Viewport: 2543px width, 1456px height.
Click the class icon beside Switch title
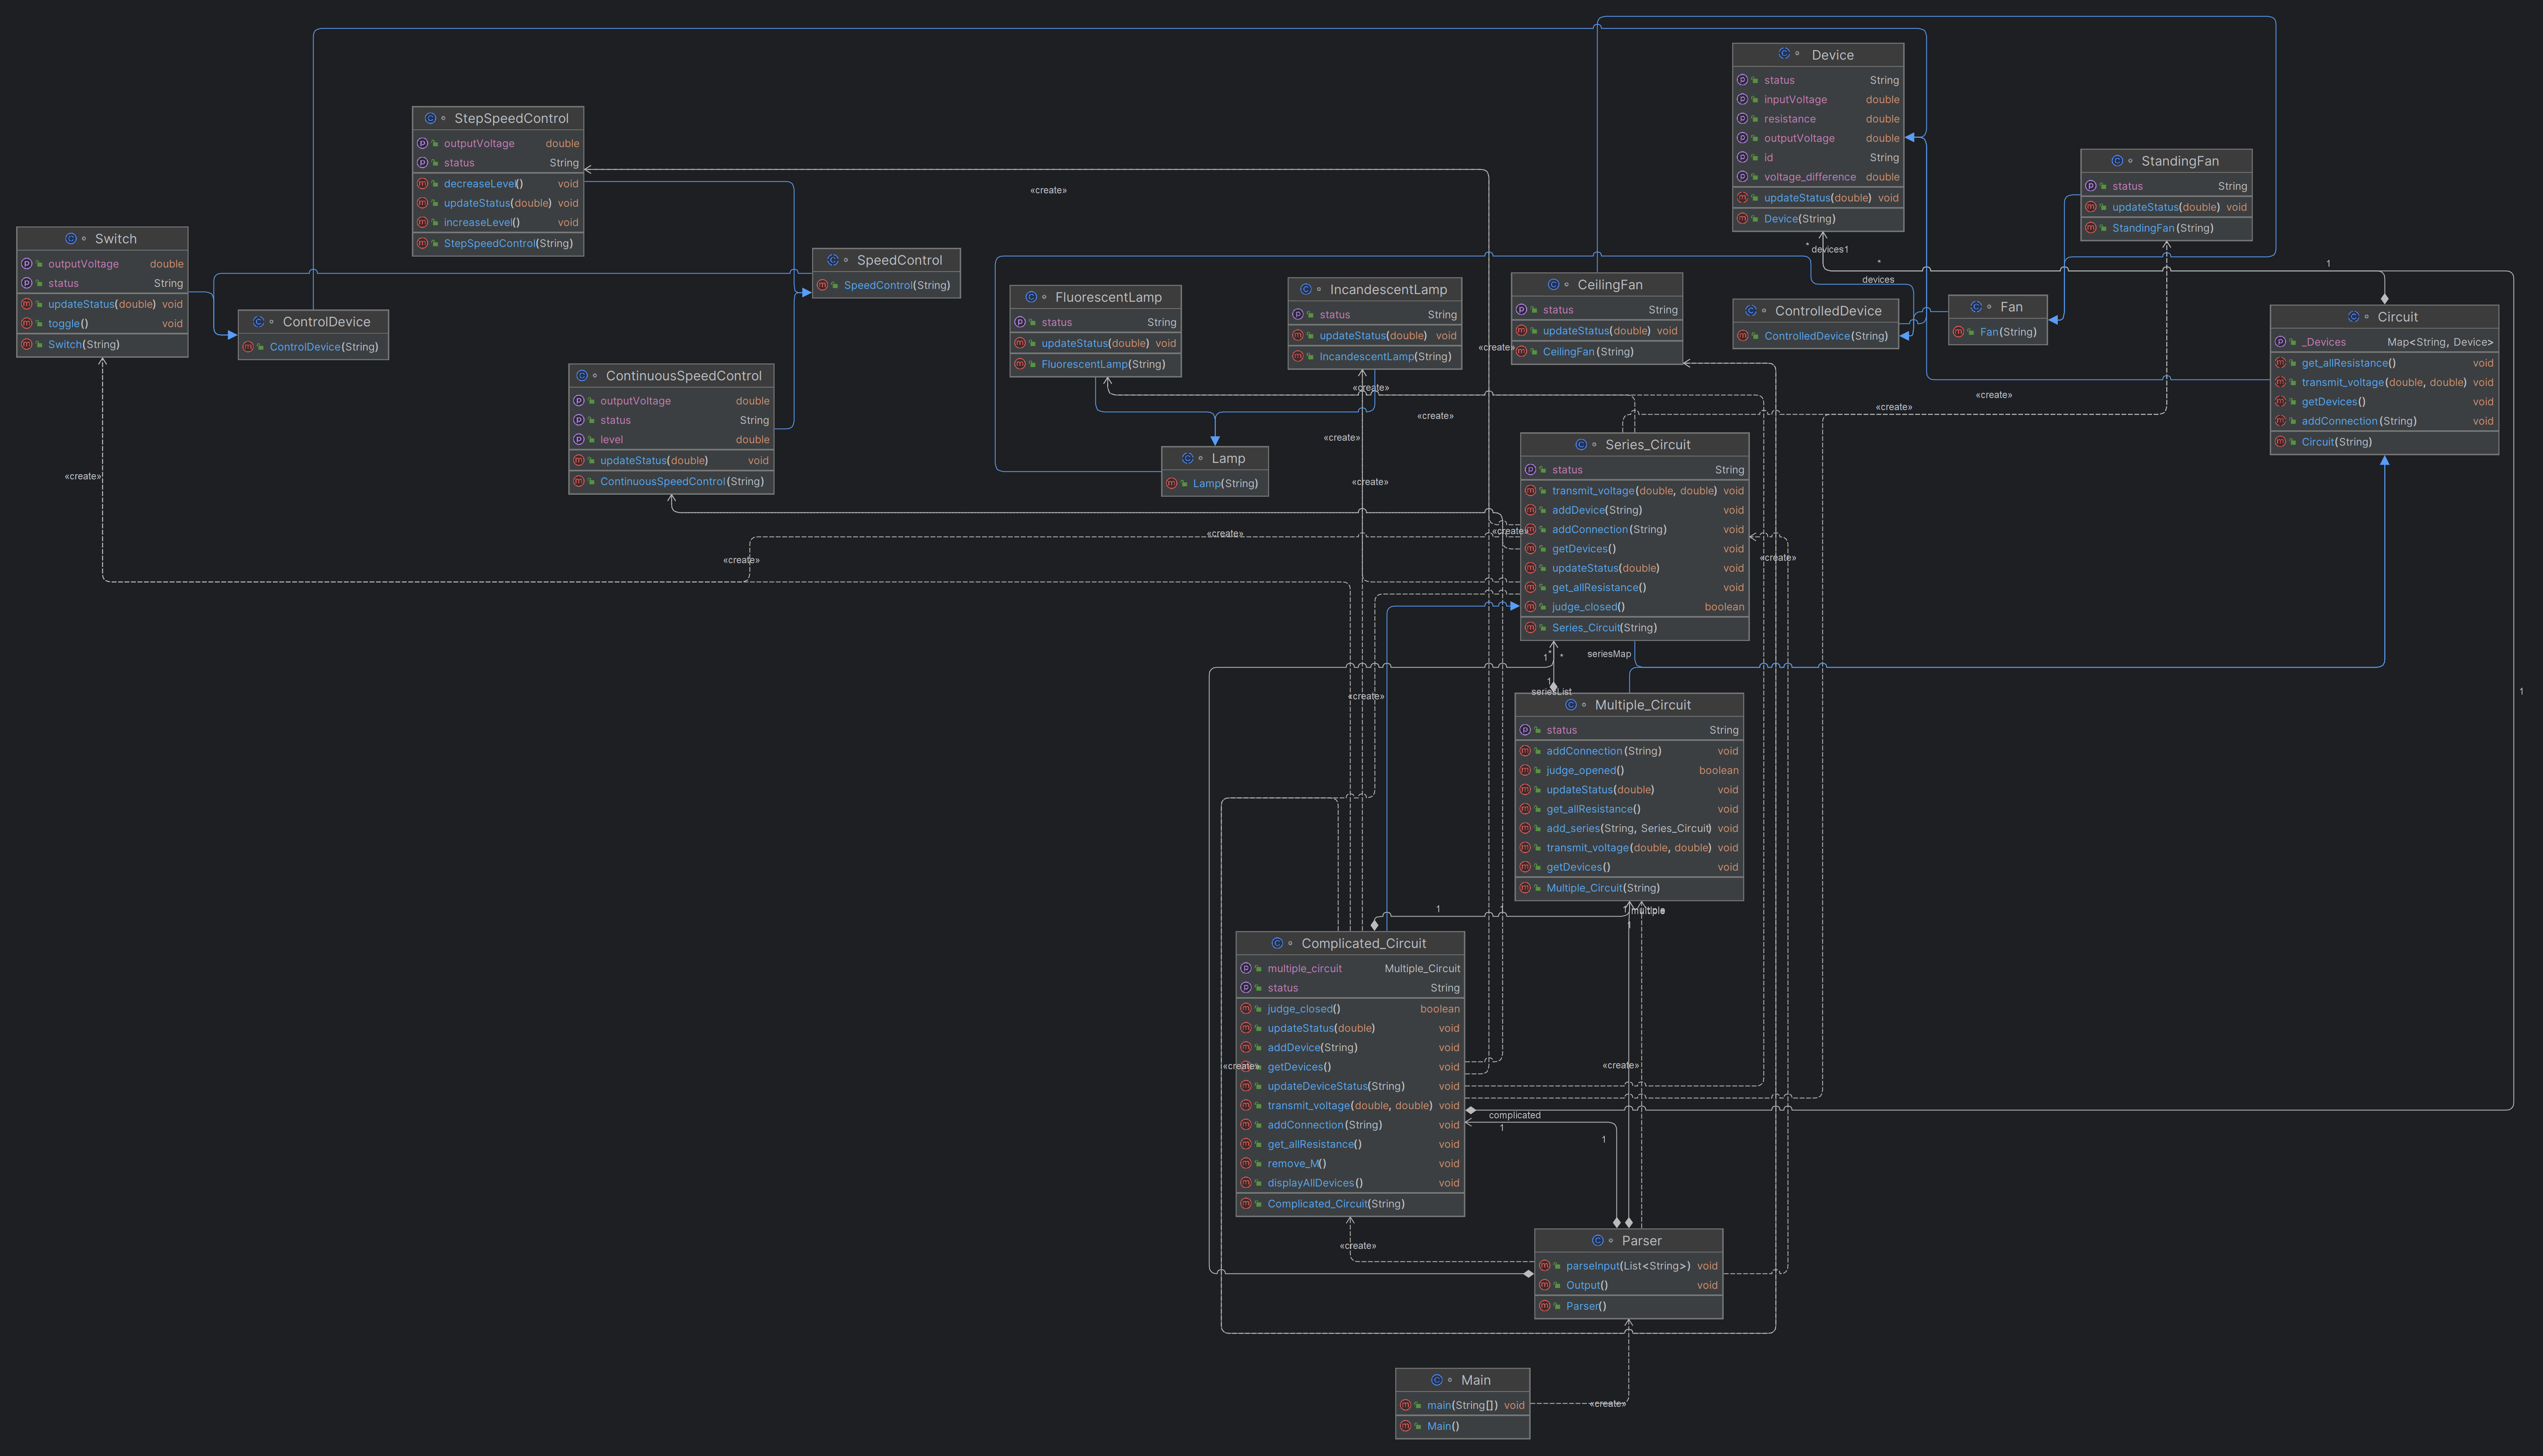click(71, 239)
